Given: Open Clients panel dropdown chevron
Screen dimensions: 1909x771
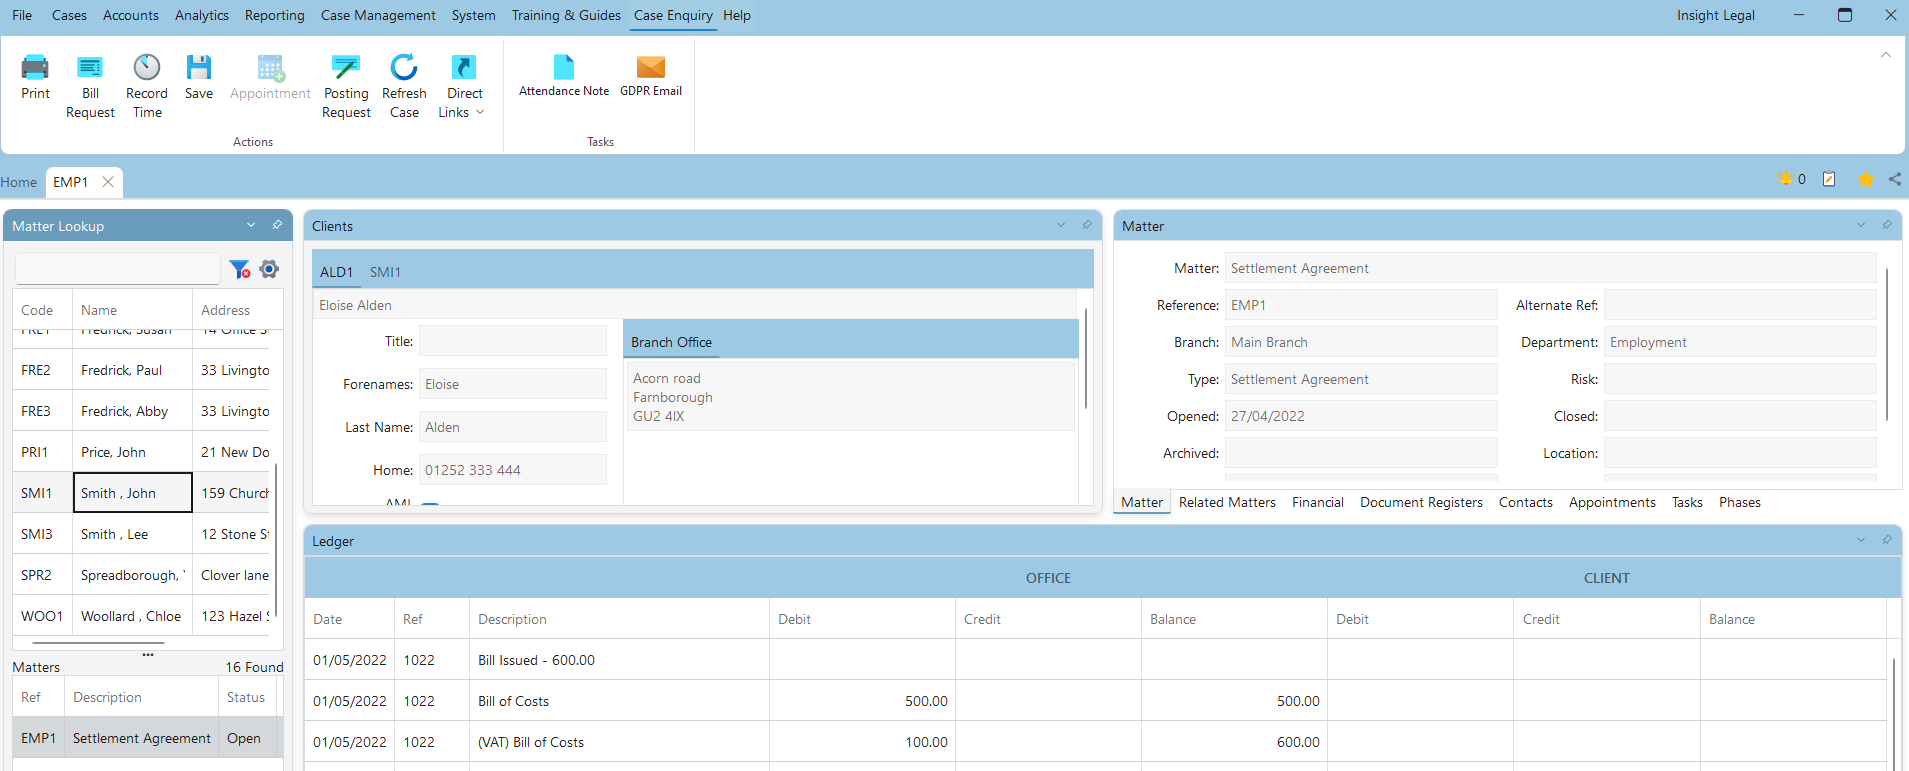Looking at the screenshot, I should (x=1061, y=225).
